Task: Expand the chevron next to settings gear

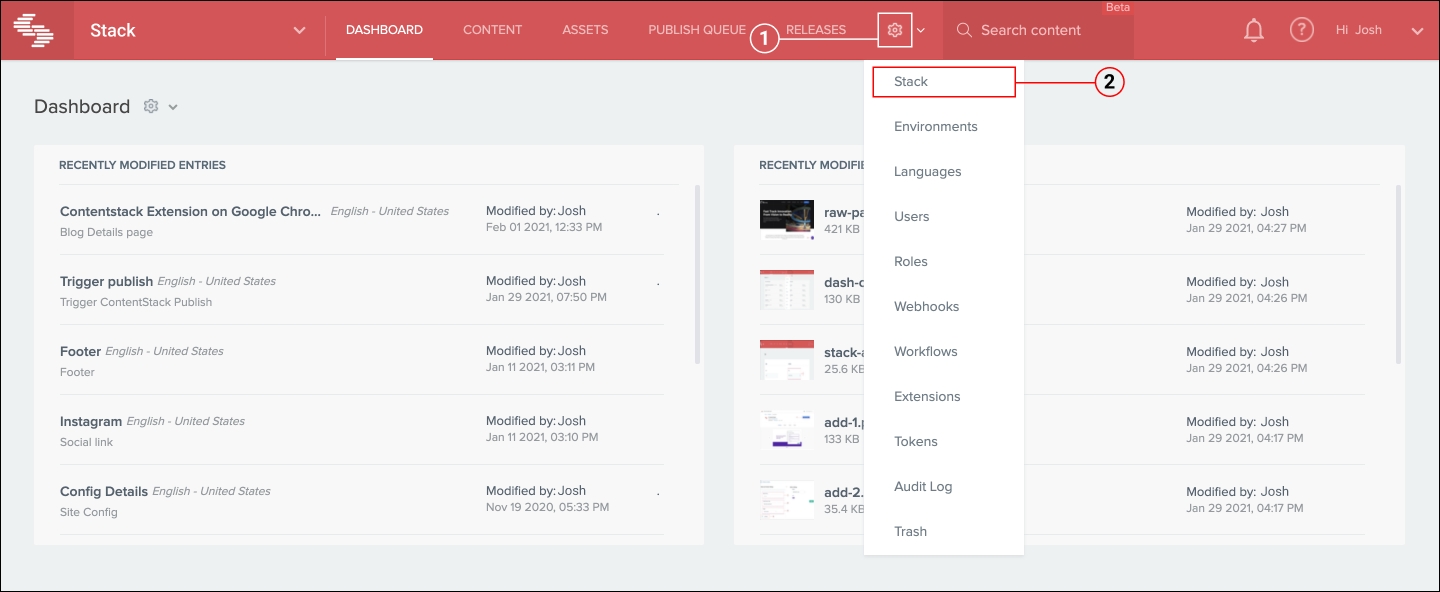Action: (921, 30)
